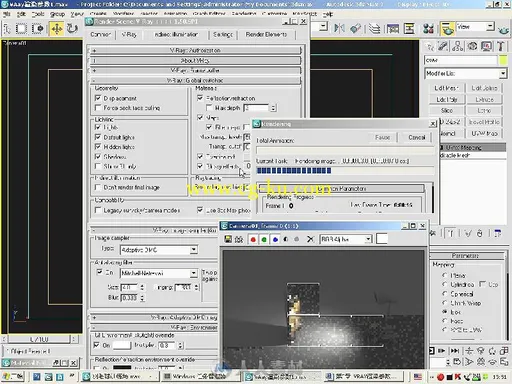The image size is (512, 384).
Task: Click the pin stack icon under modifier stack
Action: (432, 234)
